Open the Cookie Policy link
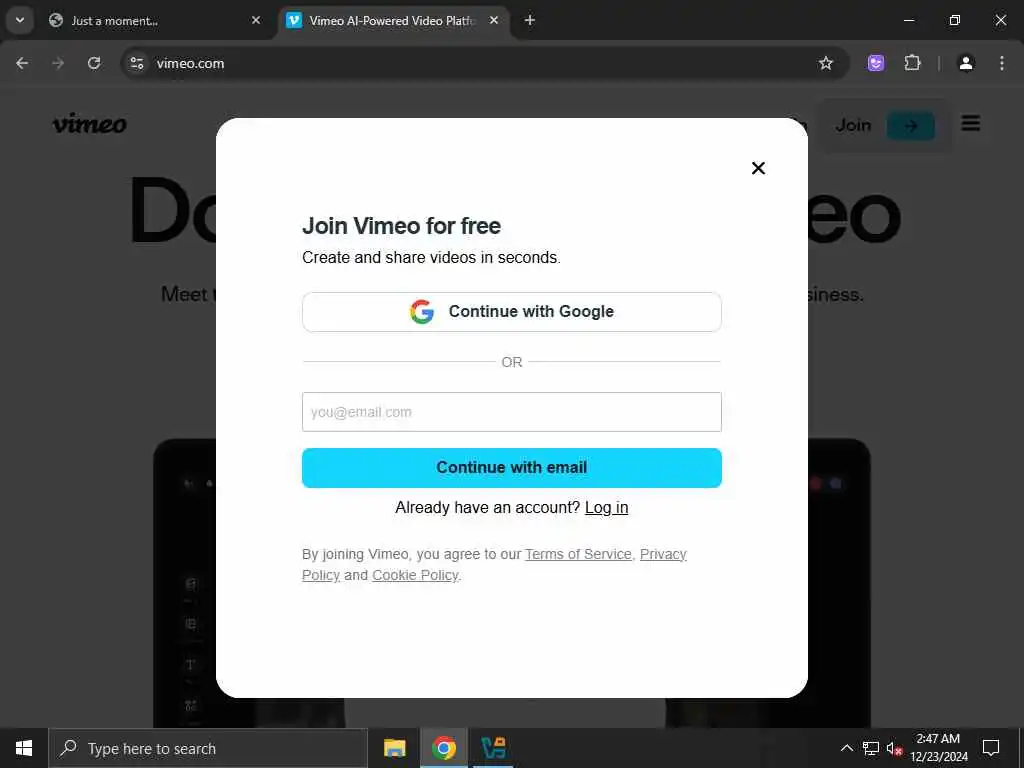The image size is (1024, 768). pos(415,575)
